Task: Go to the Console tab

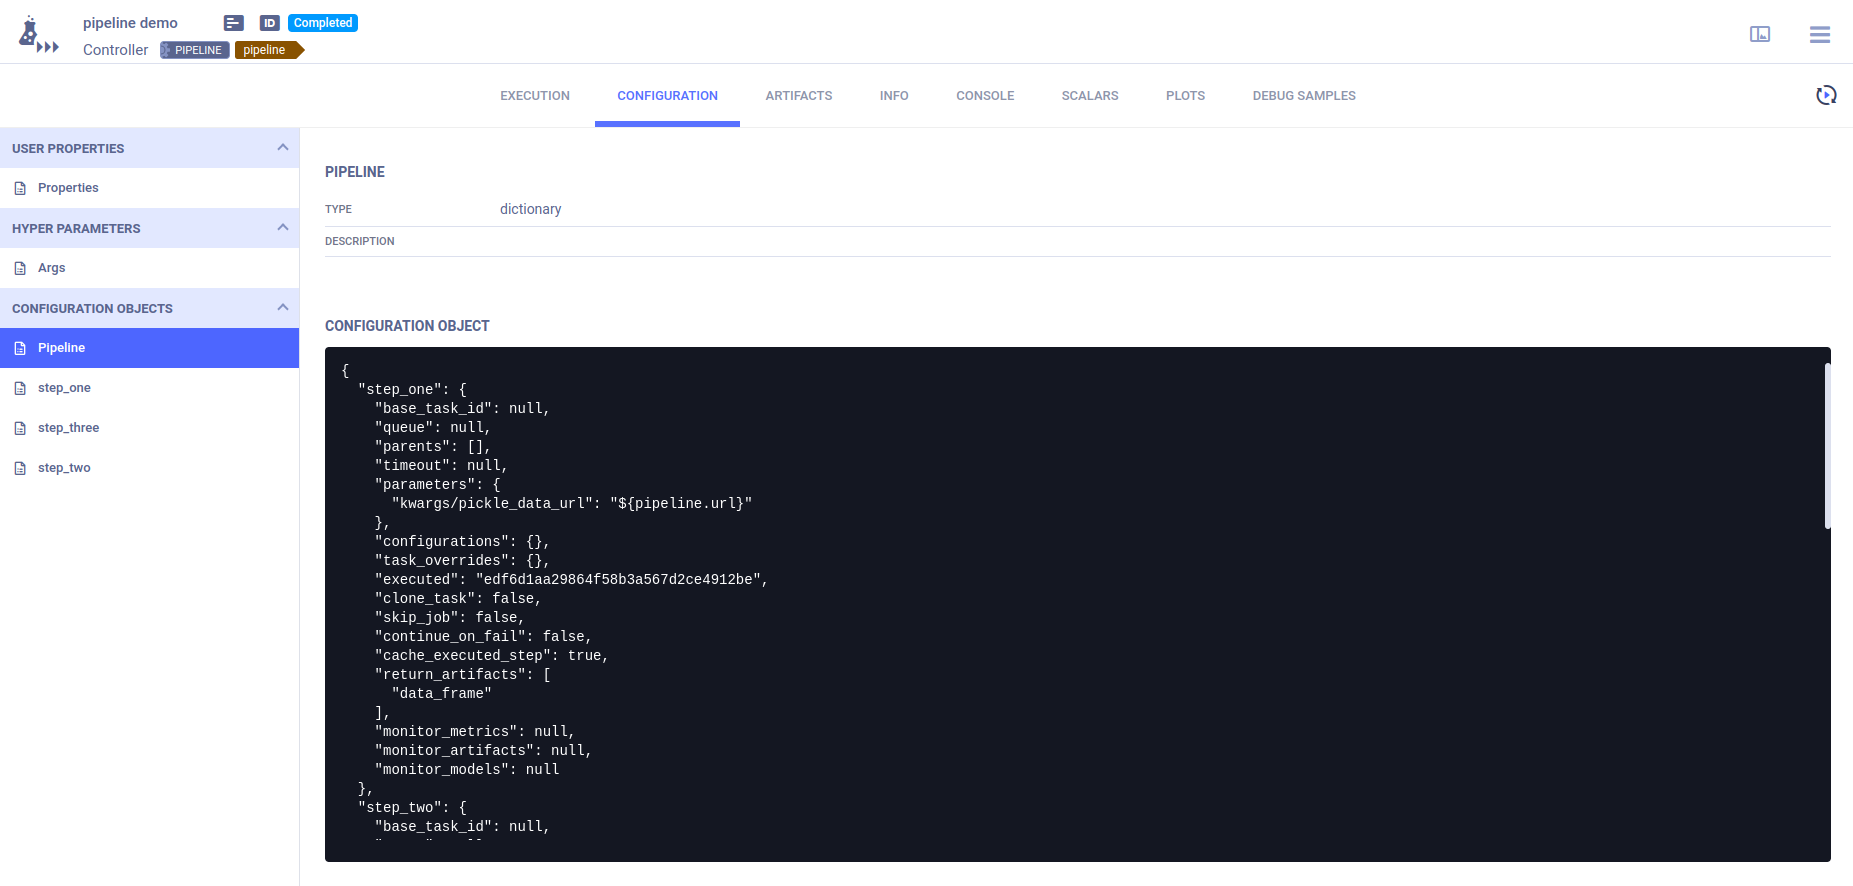Action: (984, 96)
